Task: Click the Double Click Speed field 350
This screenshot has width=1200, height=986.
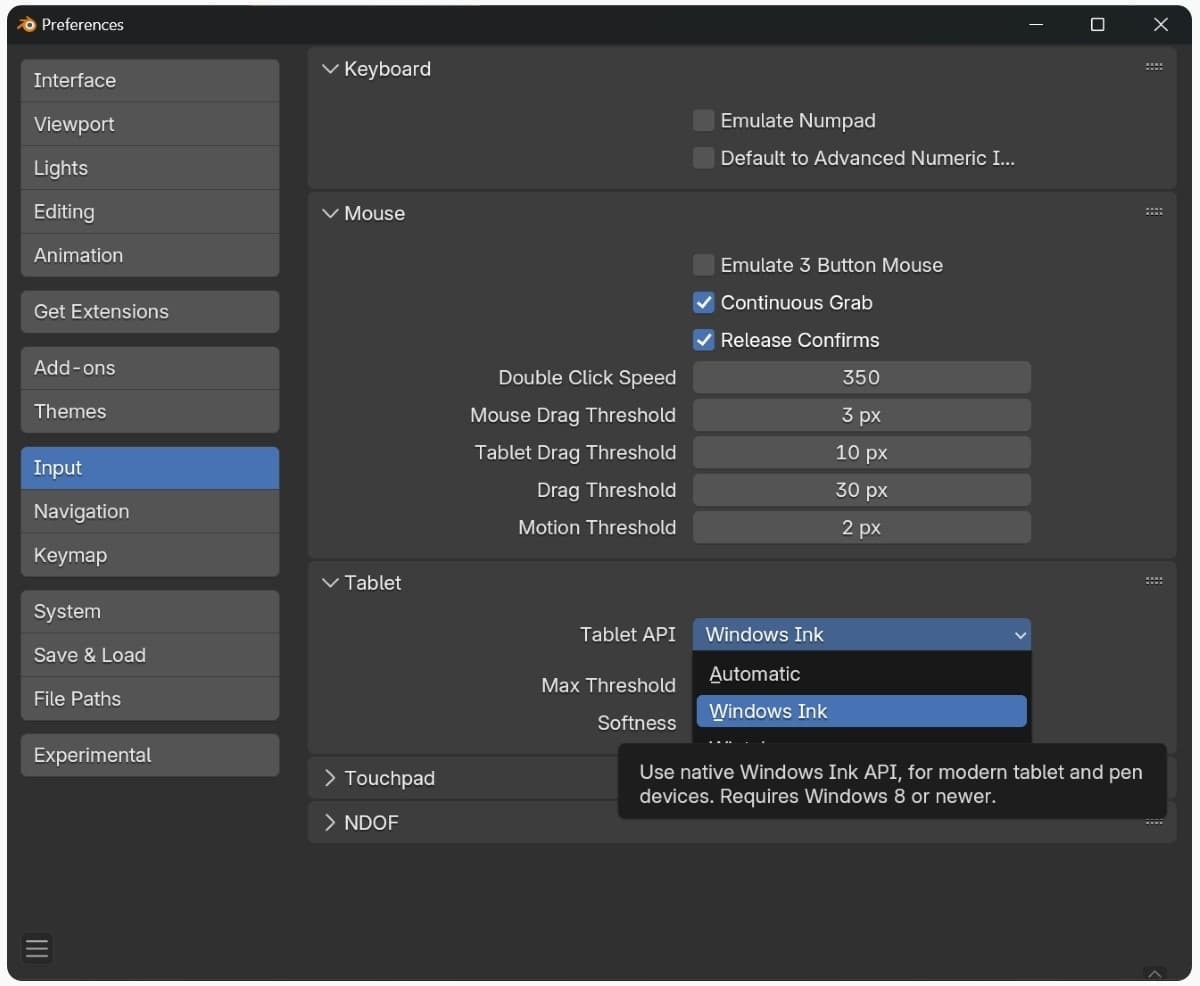Action: coord(861,377)
